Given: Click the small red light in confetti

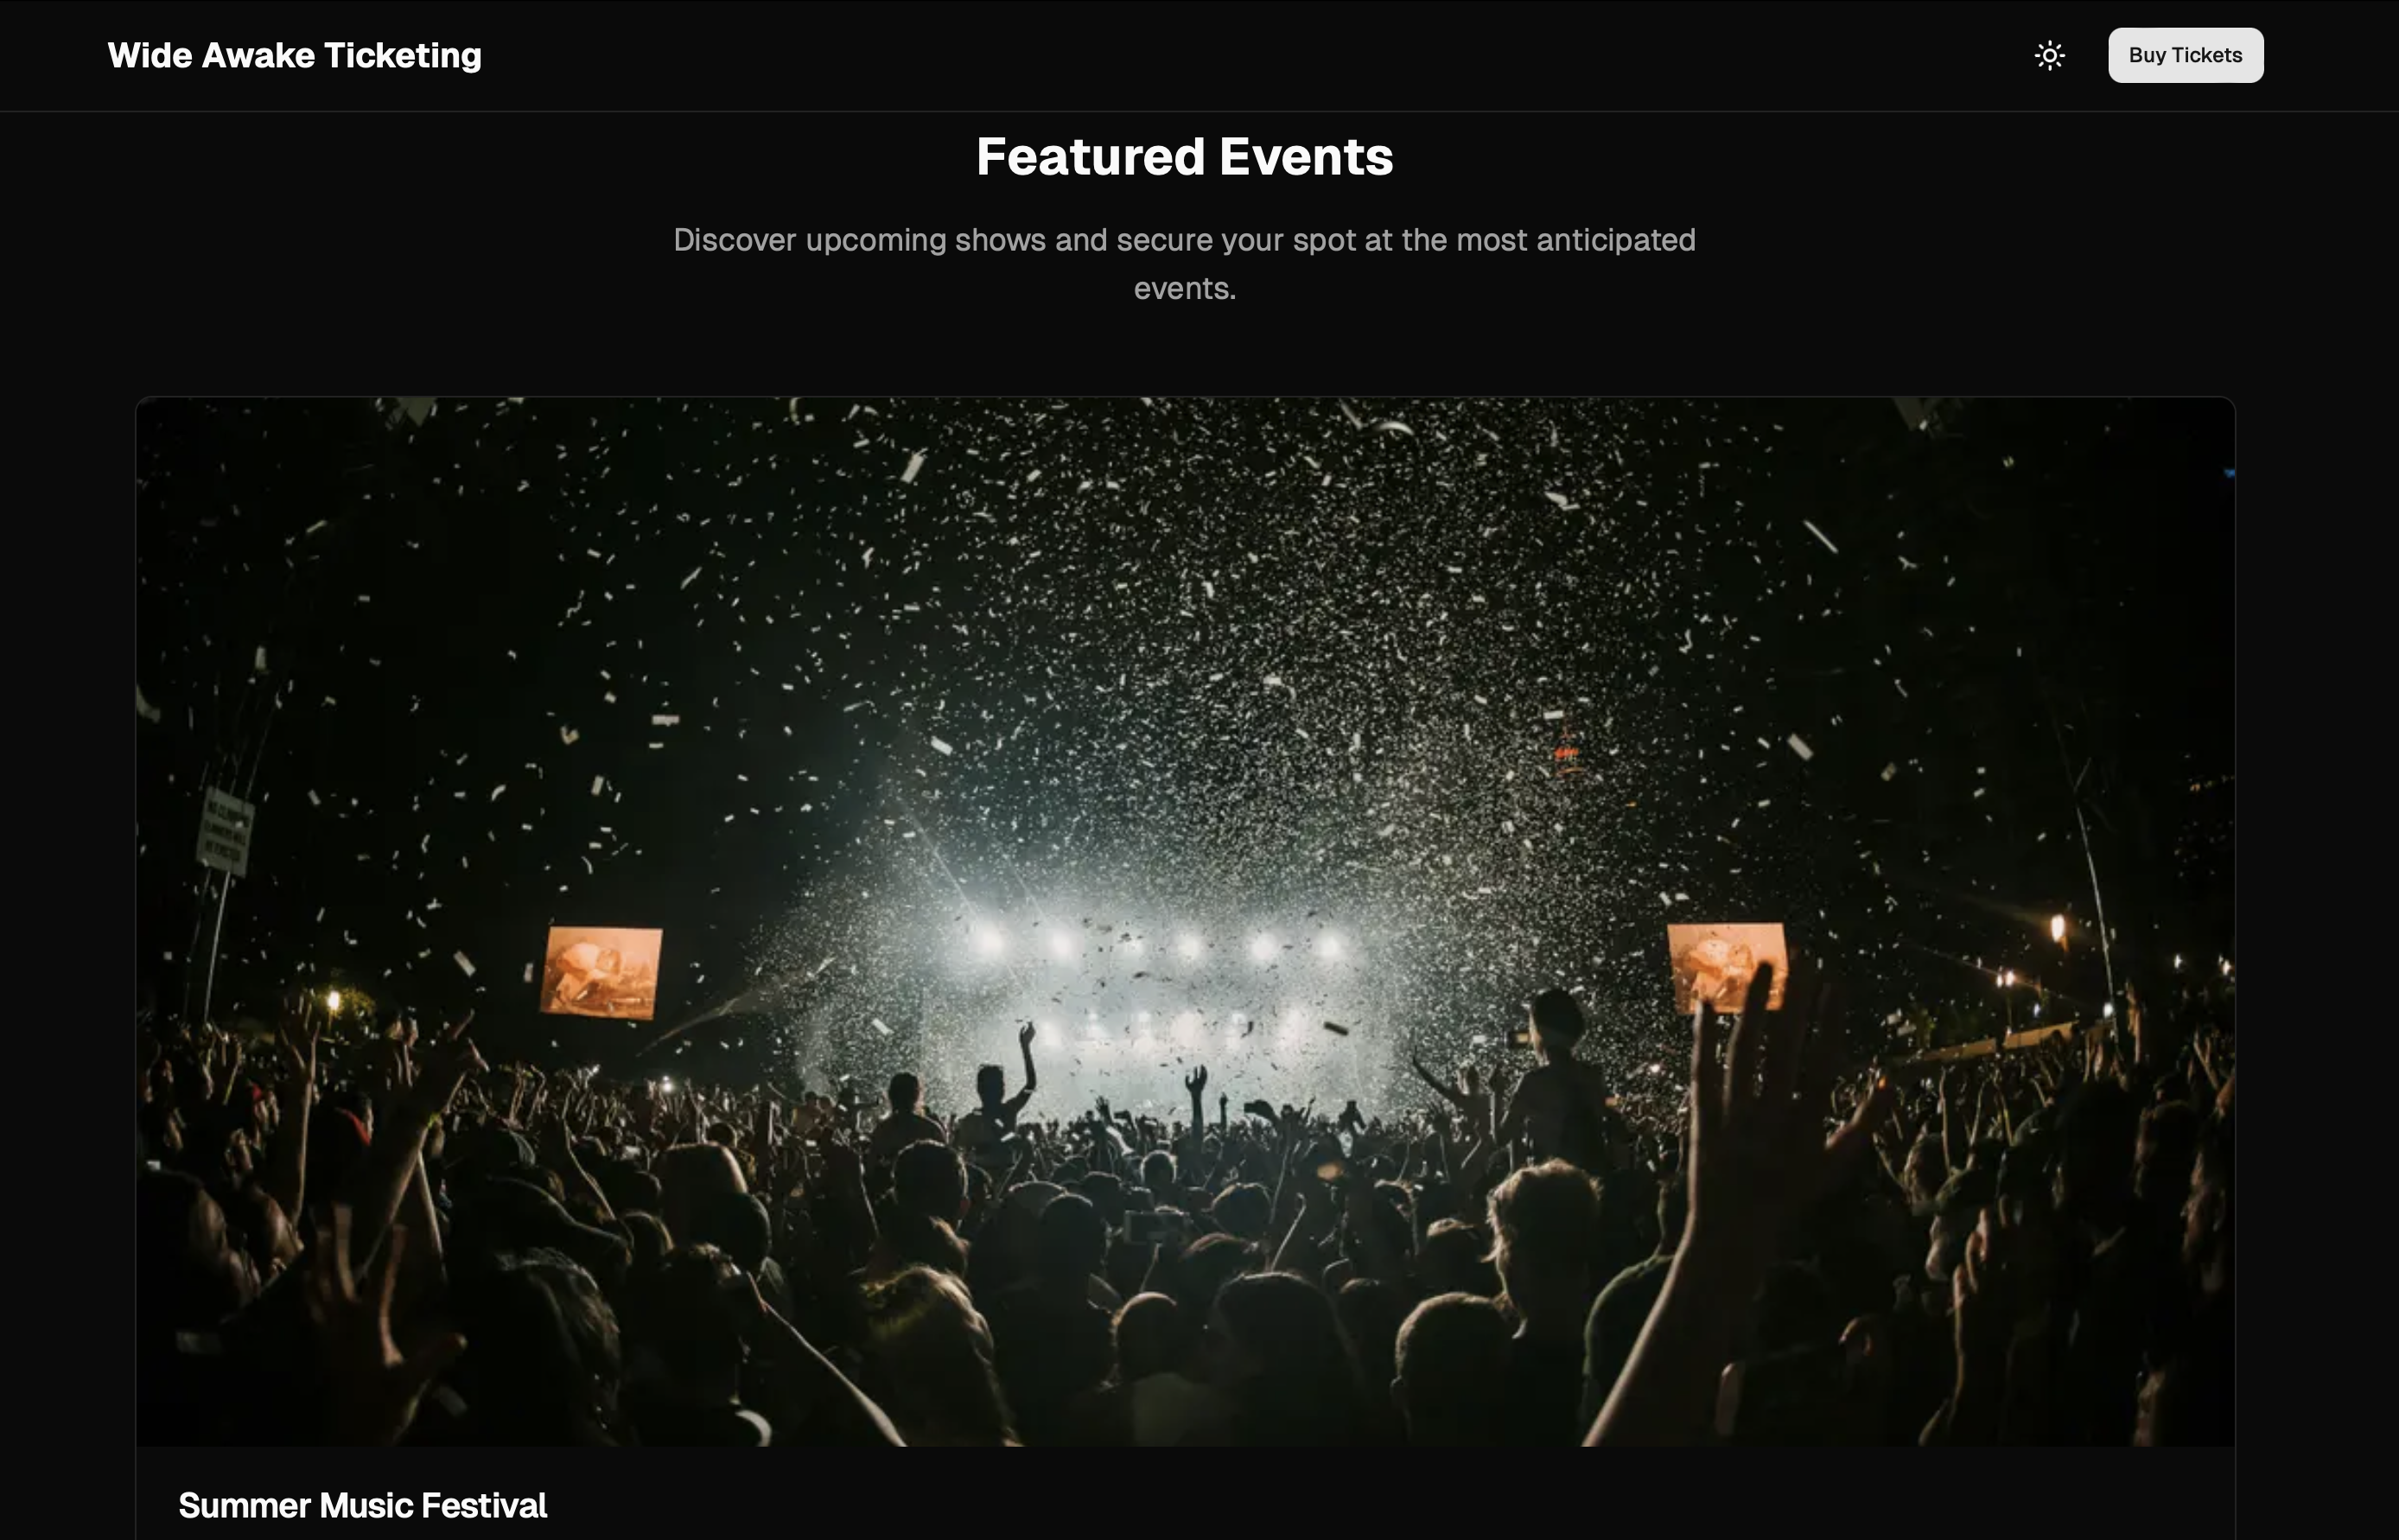Looking at the screenshot, I should (x=1566, y=751).
